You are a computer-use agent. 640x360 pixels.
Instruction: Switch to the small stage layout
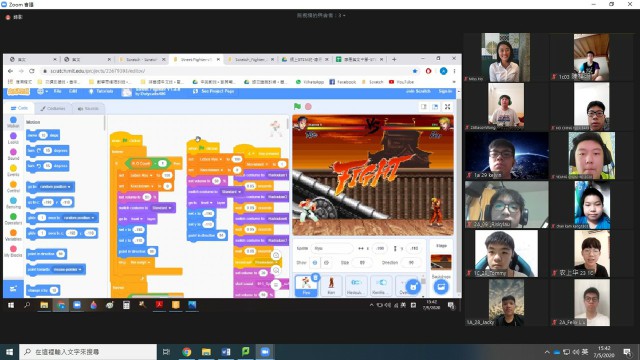[x=424, y=107]
